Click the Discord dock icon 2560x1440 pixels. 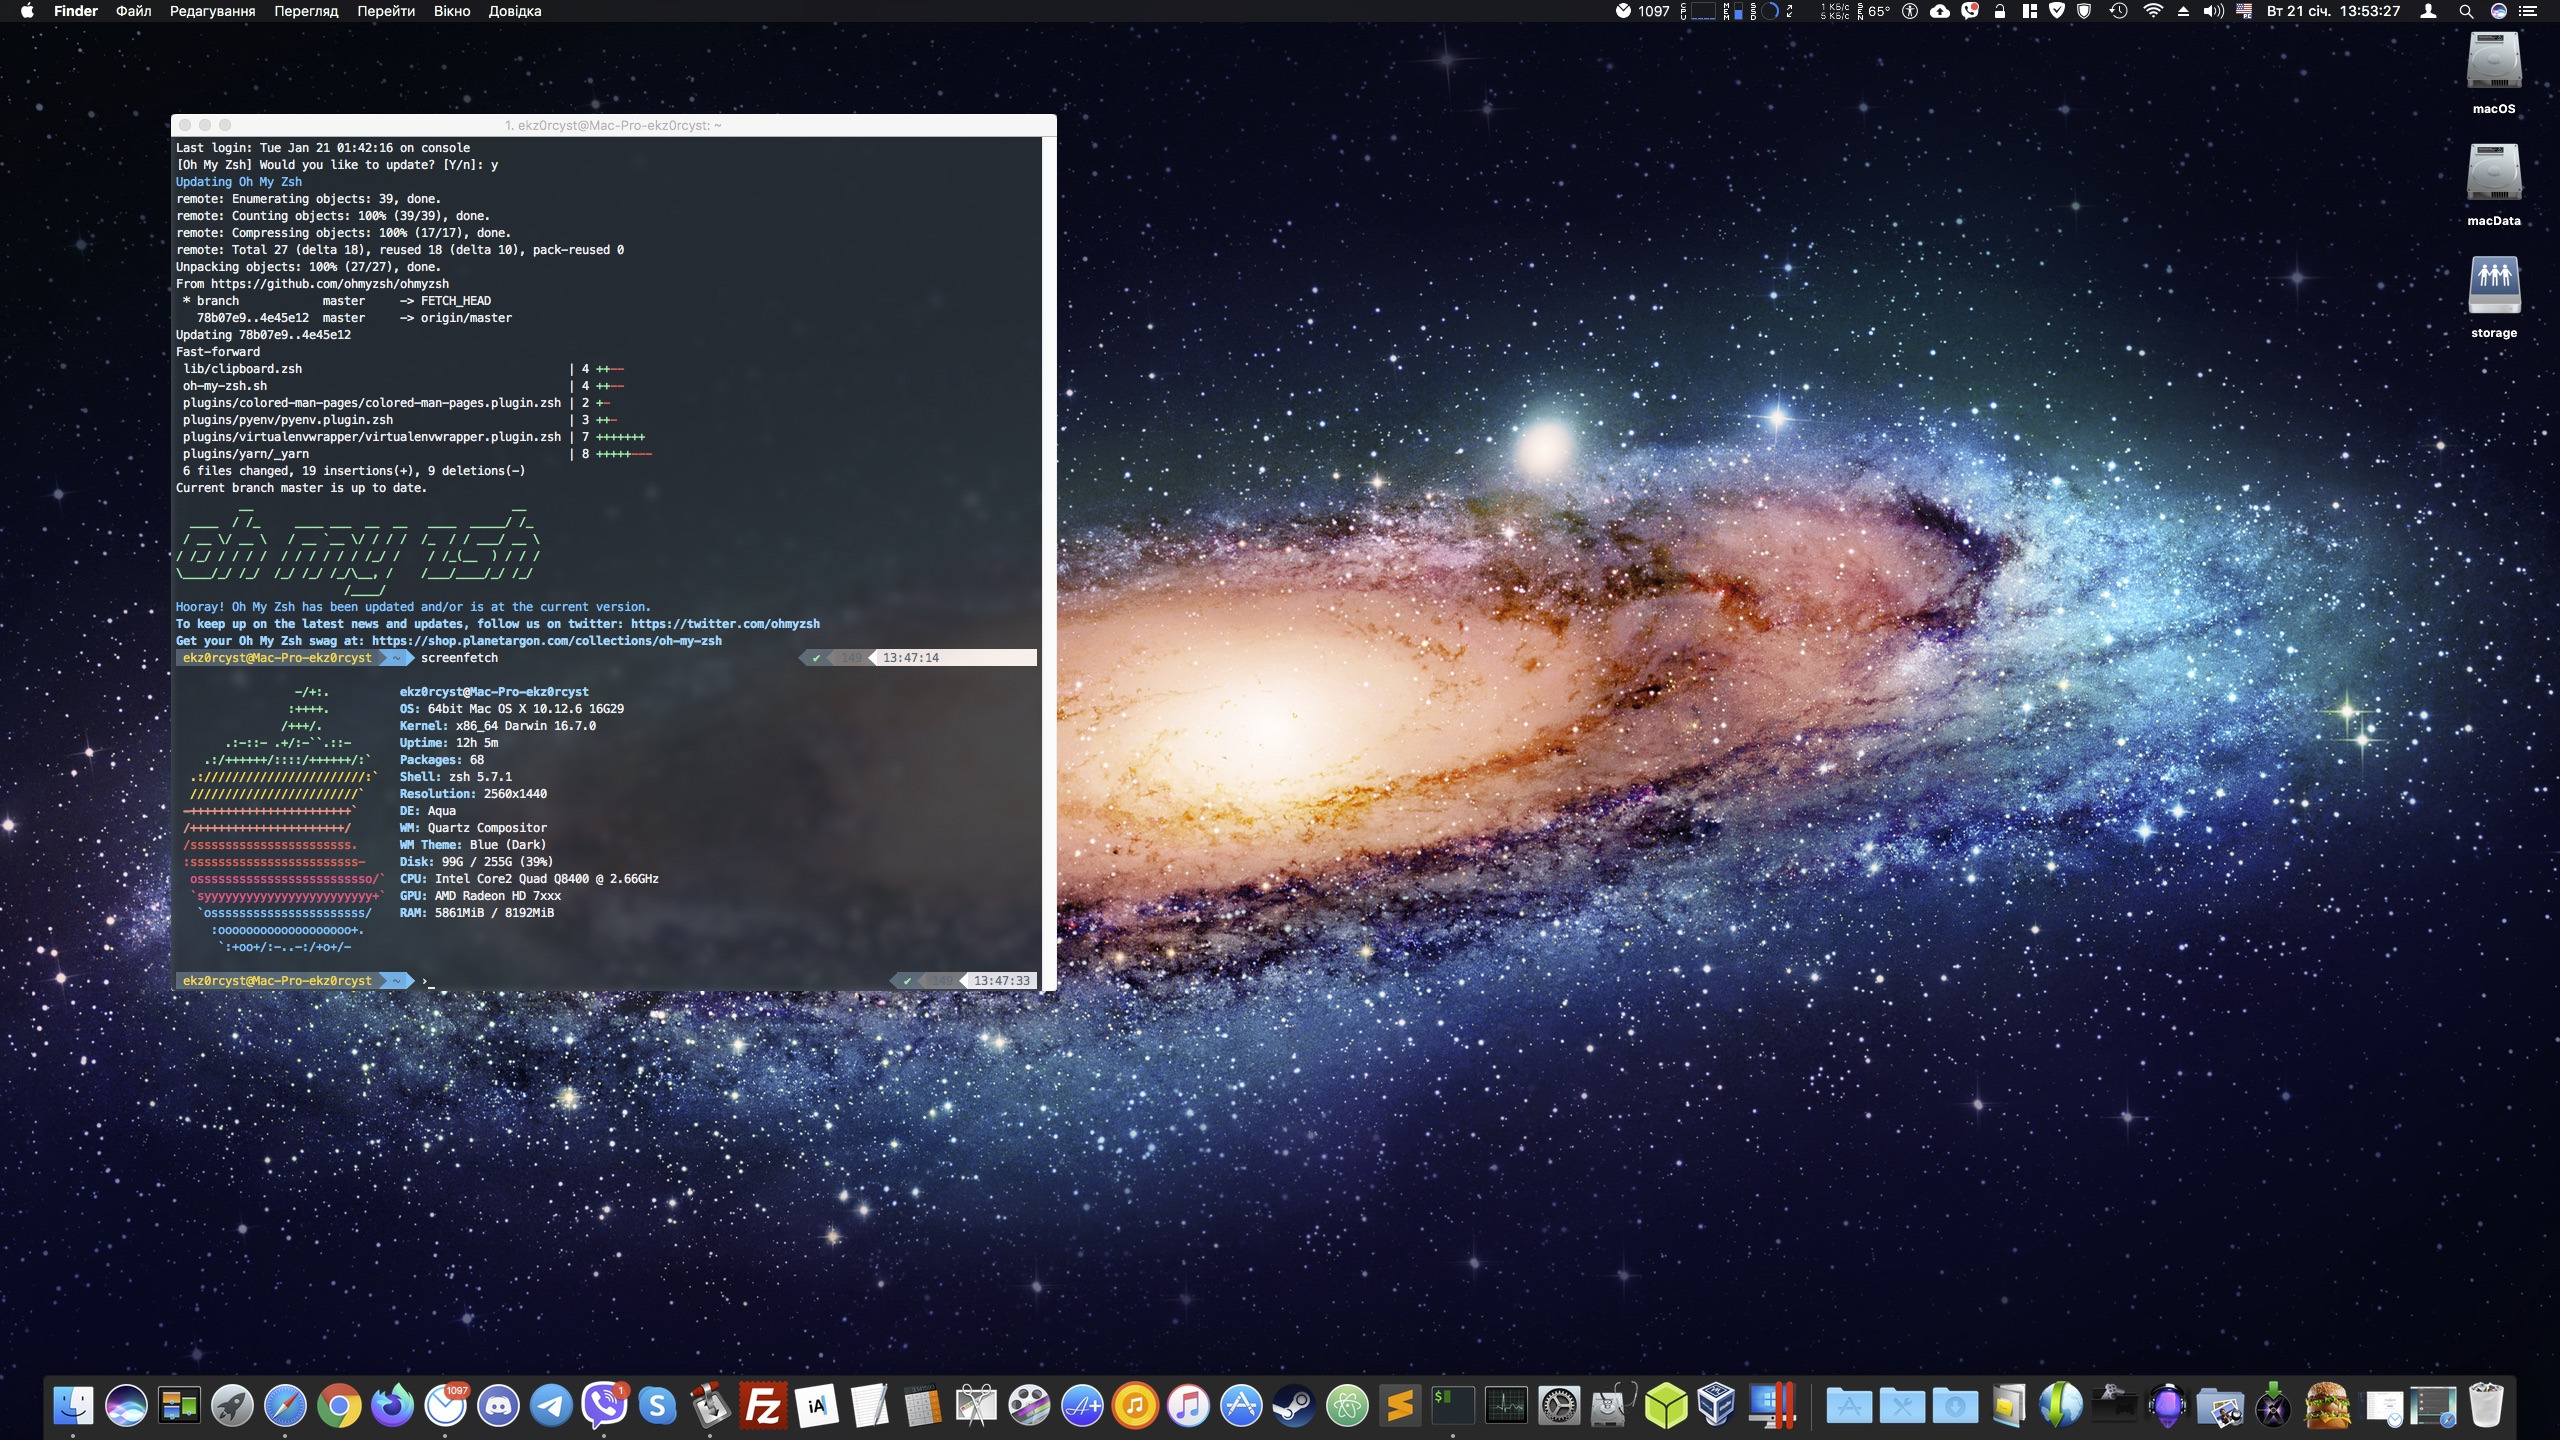pos(498,1406)
